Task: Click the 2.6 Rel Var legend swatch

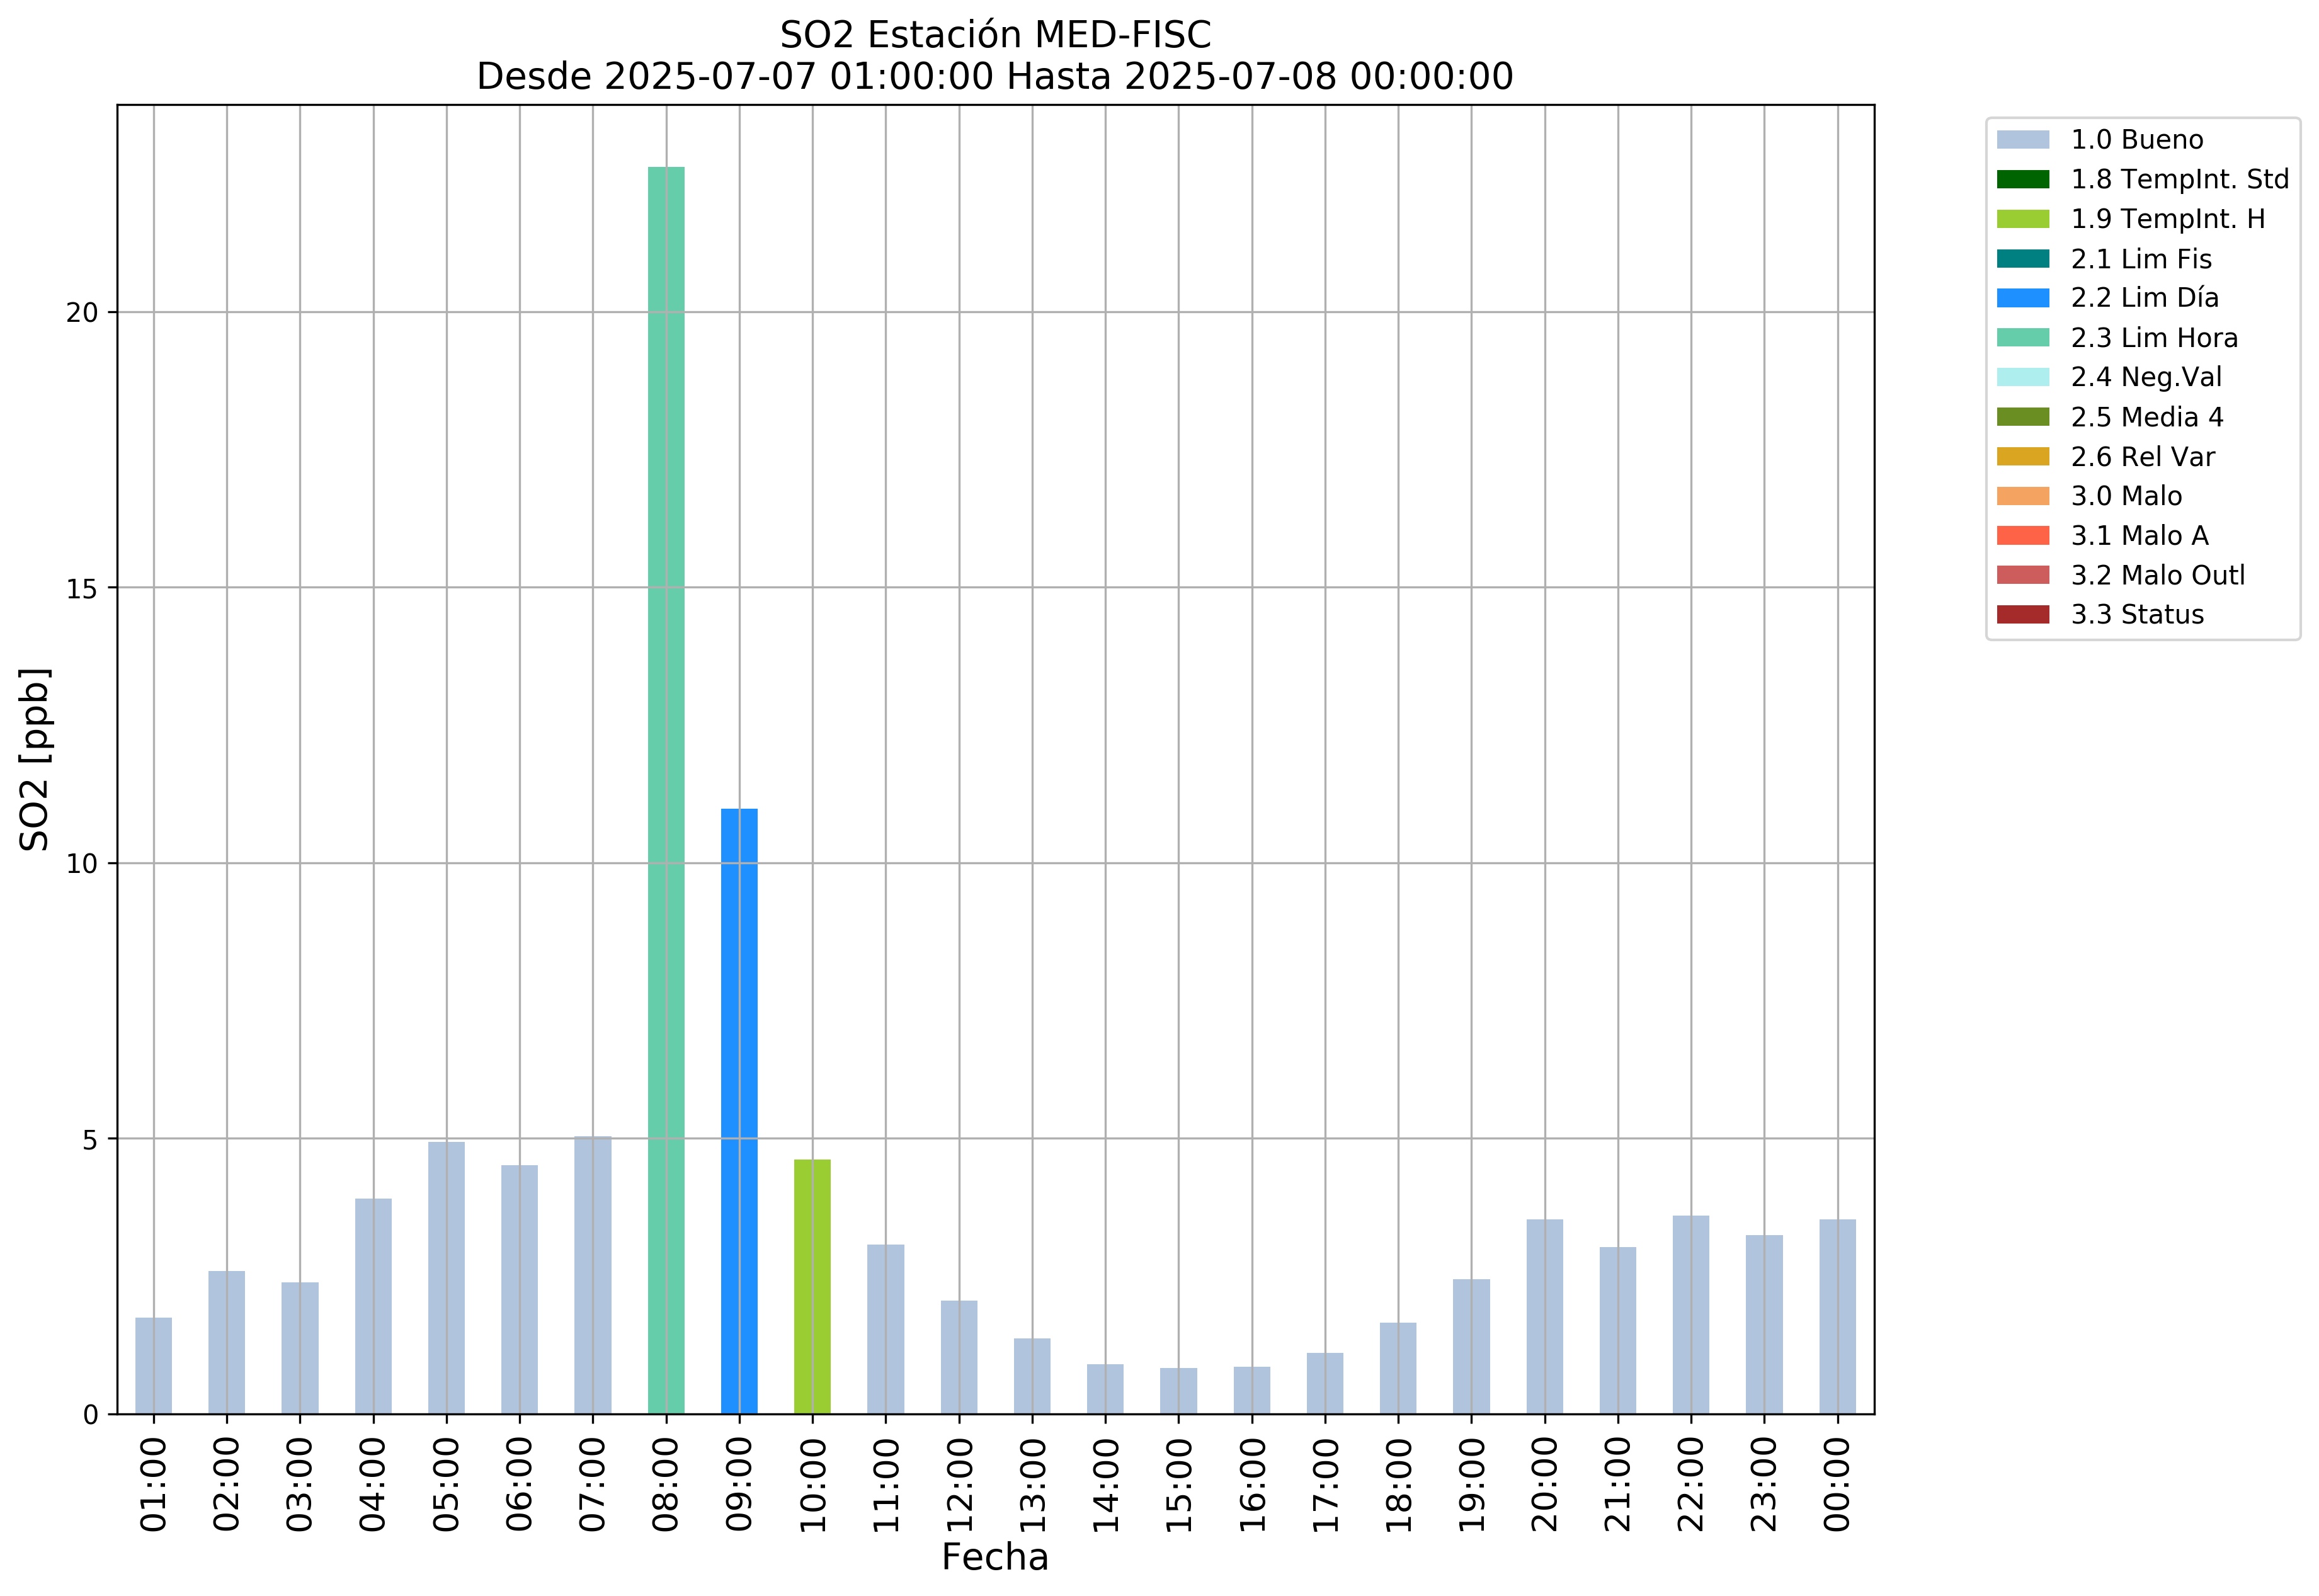Action: (2022, 457)
